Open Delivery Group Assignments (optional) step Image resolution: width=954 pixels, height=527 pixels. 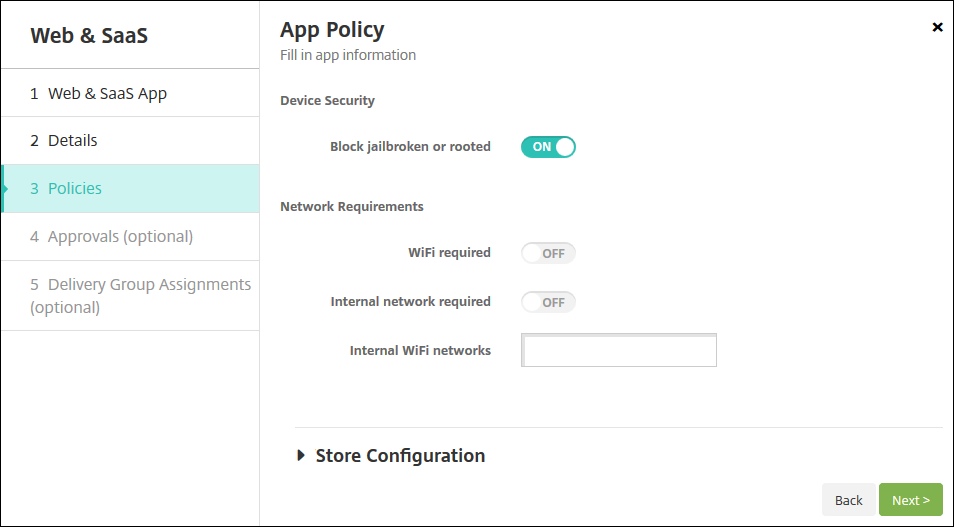(140, 295)
